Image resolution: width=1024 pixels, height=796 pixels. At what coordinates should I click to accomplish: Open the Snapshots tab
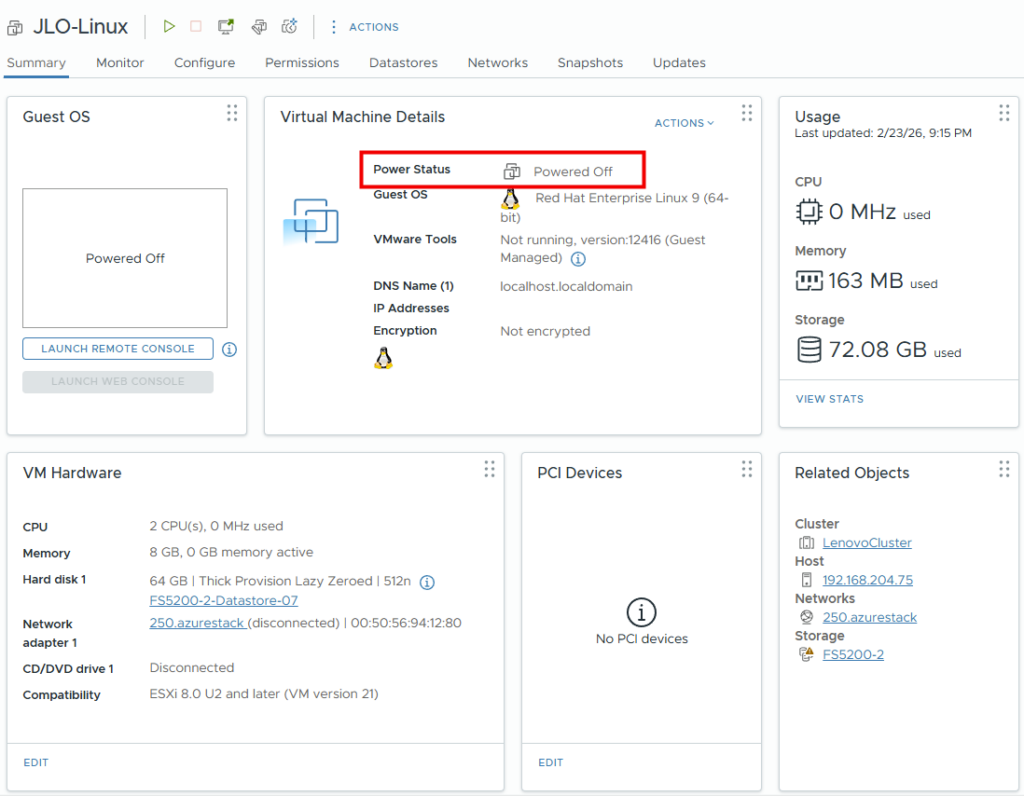click(x=590, y=63)
